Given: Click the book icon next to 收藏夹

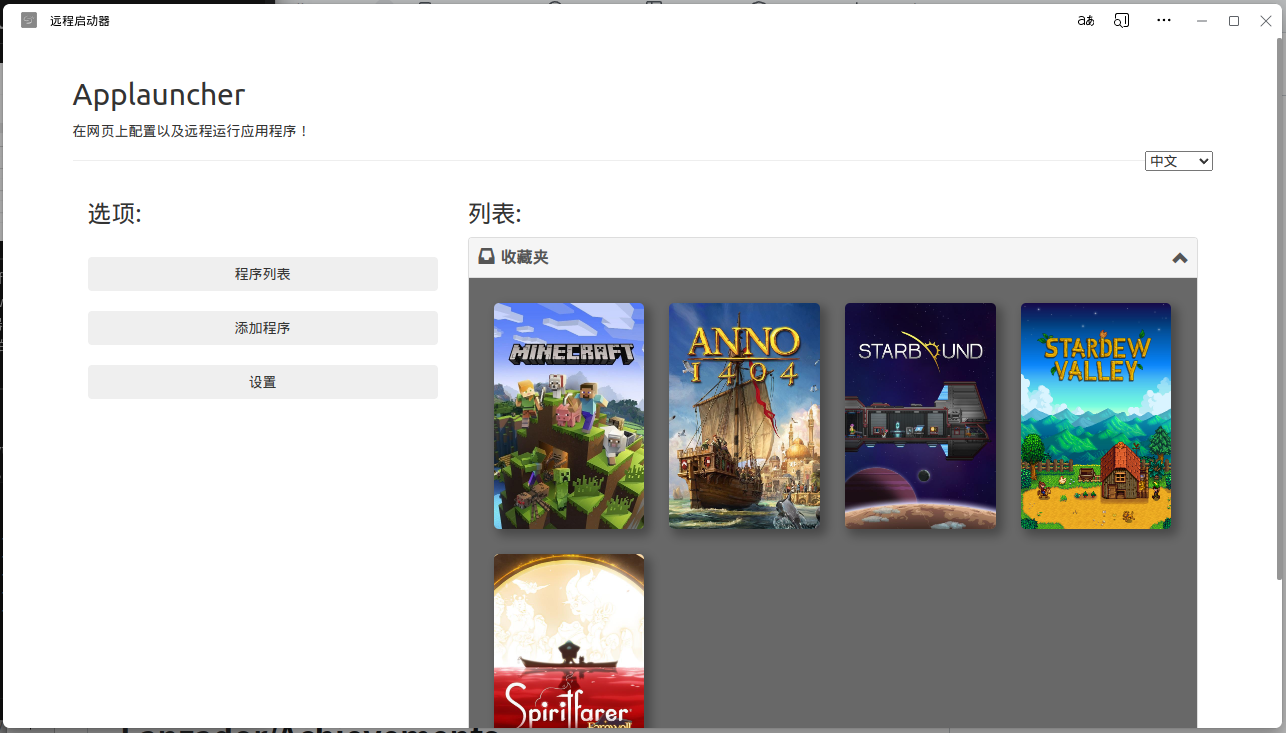Looking at the screenshot, I should (x=486, y=256).
